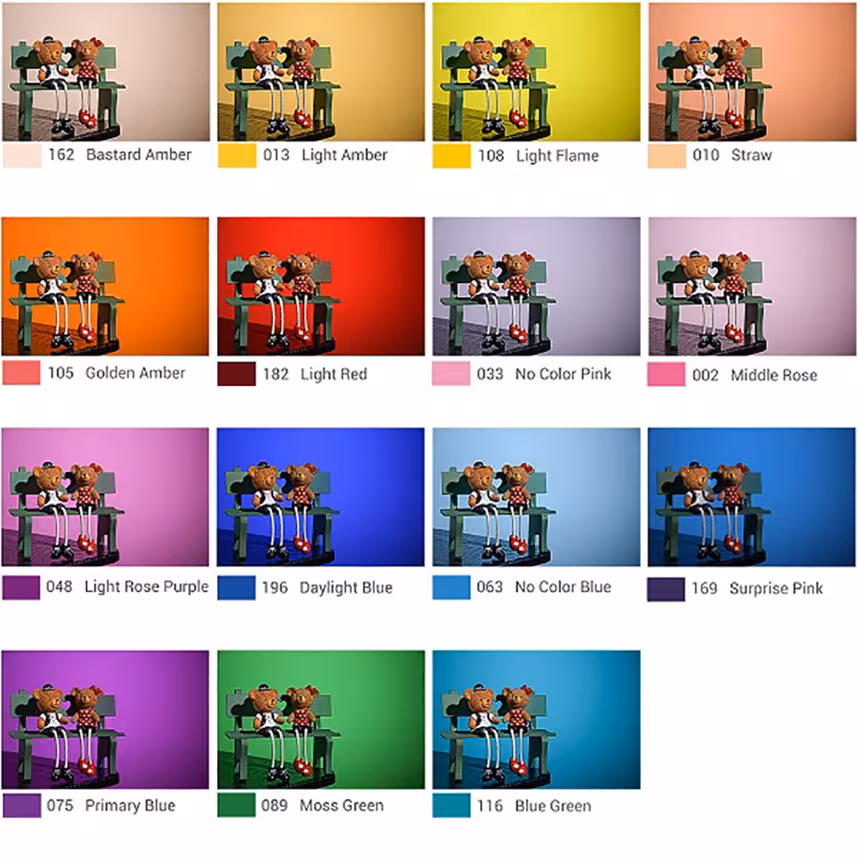Click the Golden Amber label text
This screenshot has height=858, width=858.
[x=135, y=373]
